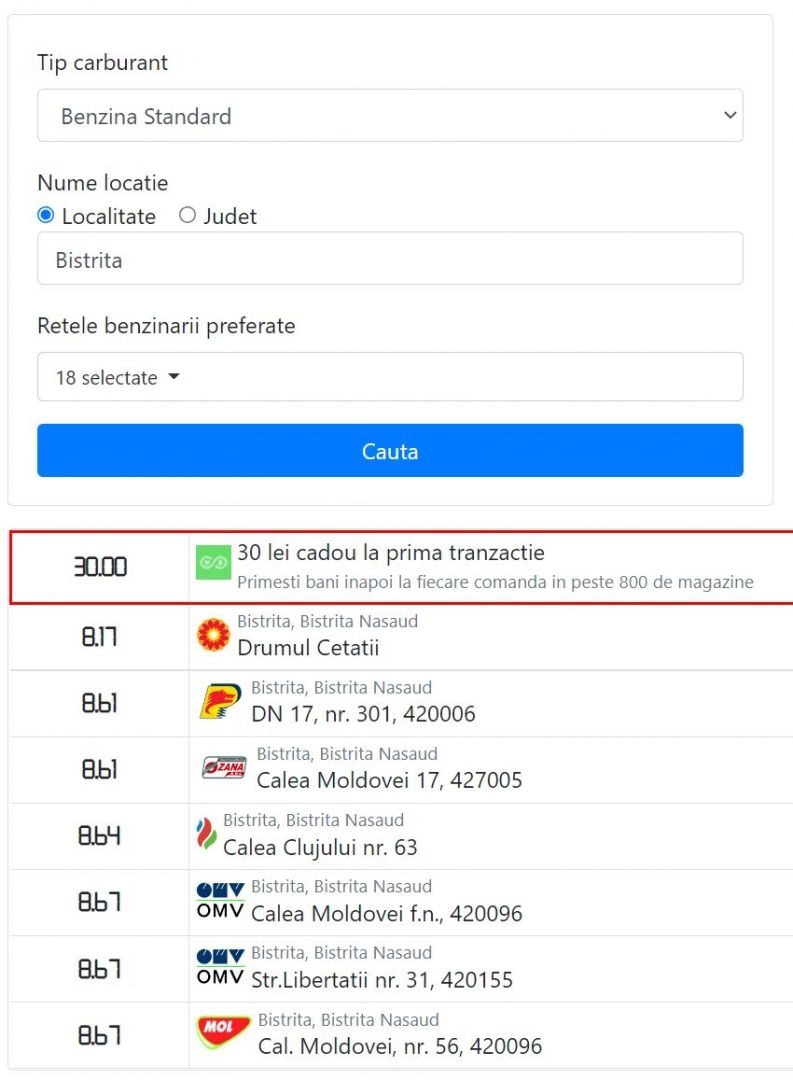
Task: Click the Bistrita location input field
Action: point(390,260)
